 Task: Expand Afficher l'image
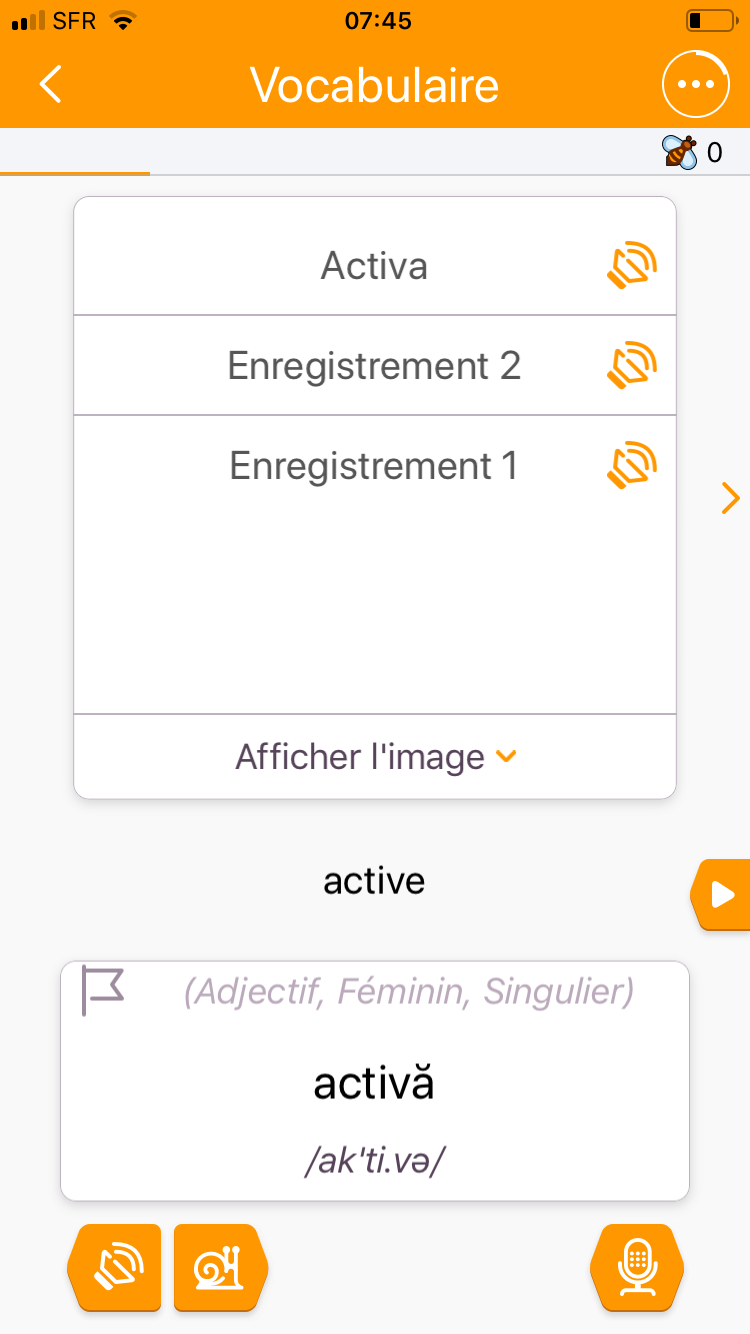[375, 757]
